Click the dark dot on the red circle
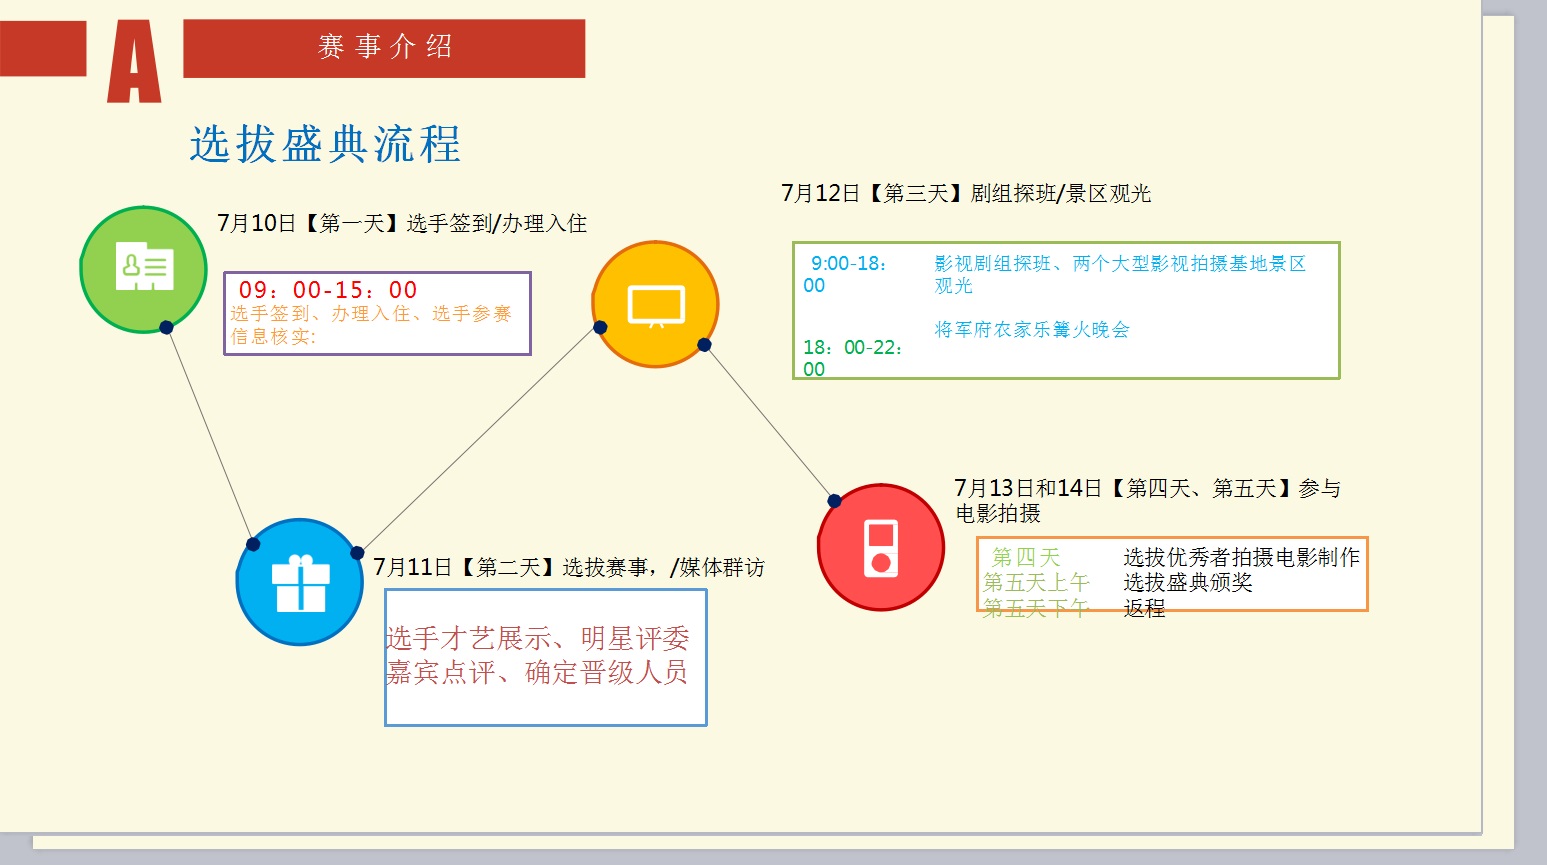1547x865 pixels. coord(834,501)
